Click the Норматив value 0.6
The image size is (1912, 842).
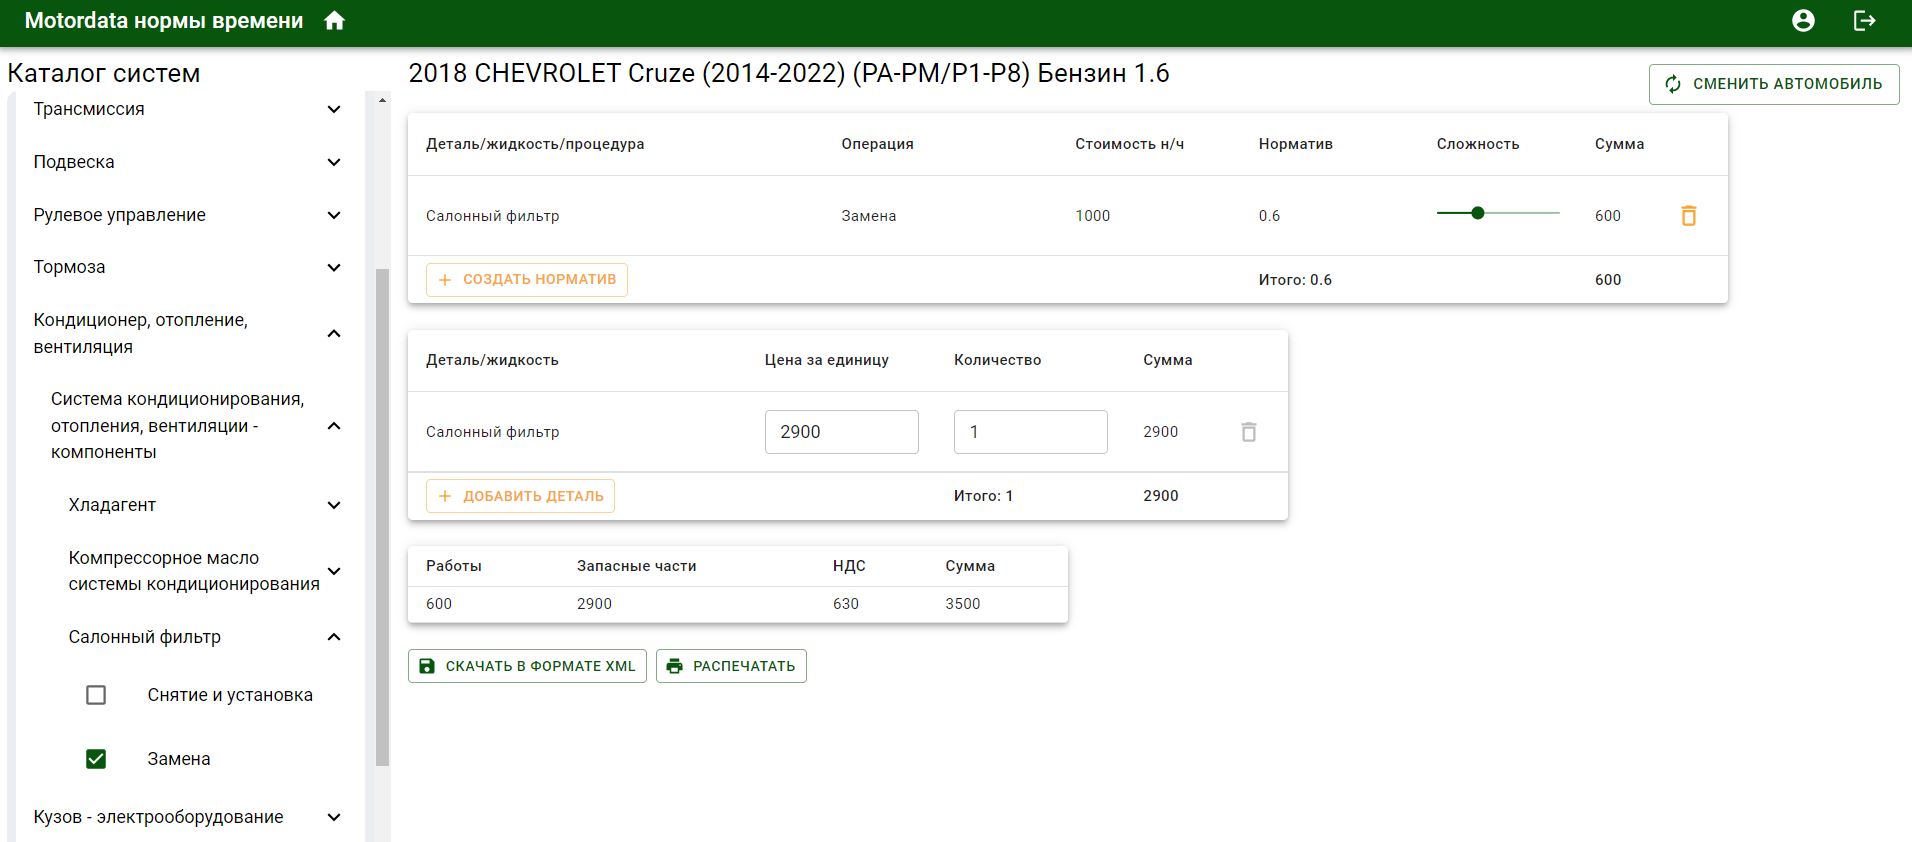click(x=1269, y=216)
